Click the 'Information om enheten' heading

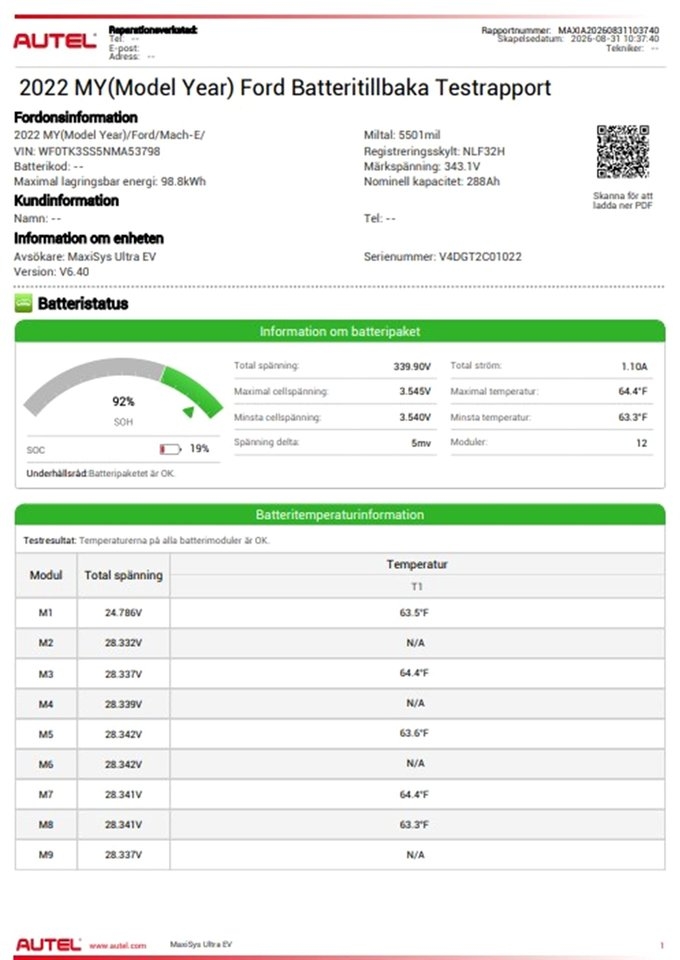(89, 238)
